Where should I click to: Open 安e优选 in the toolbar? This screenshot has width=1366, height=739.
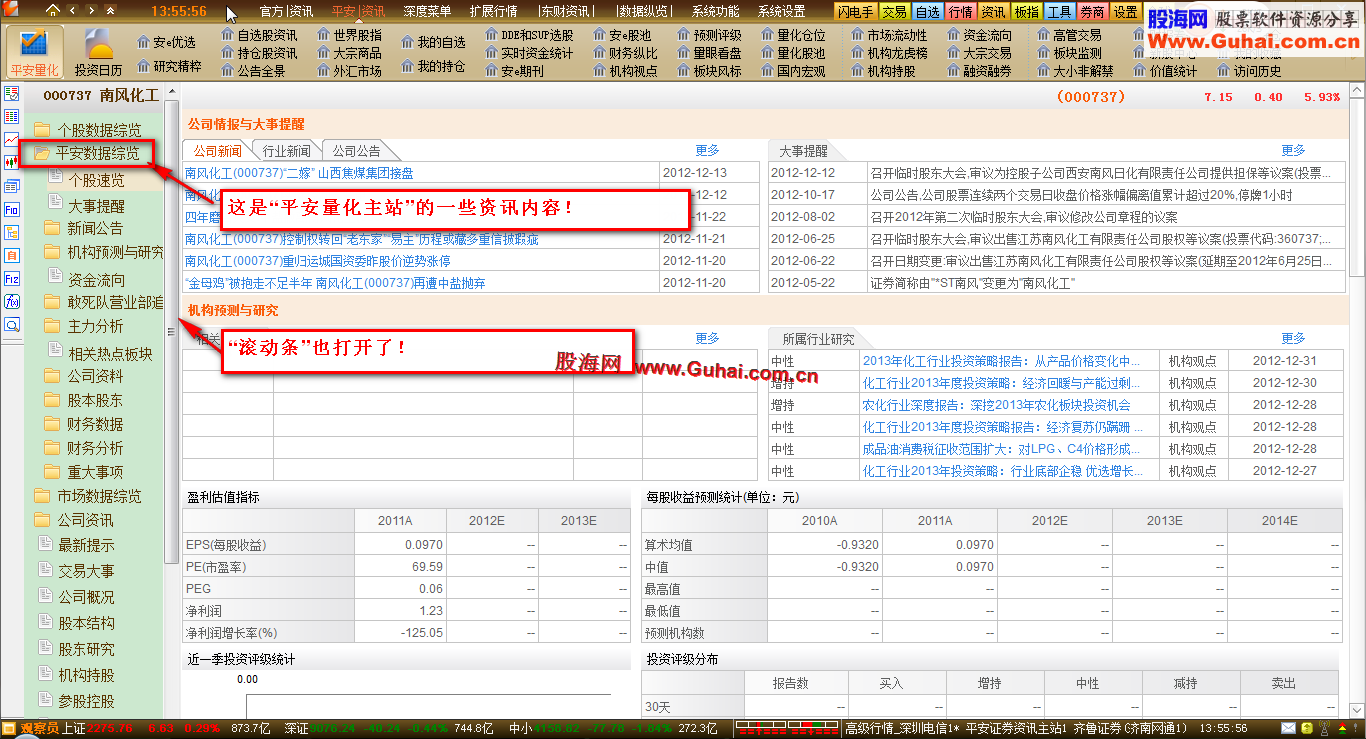click(x=166, y=42)
